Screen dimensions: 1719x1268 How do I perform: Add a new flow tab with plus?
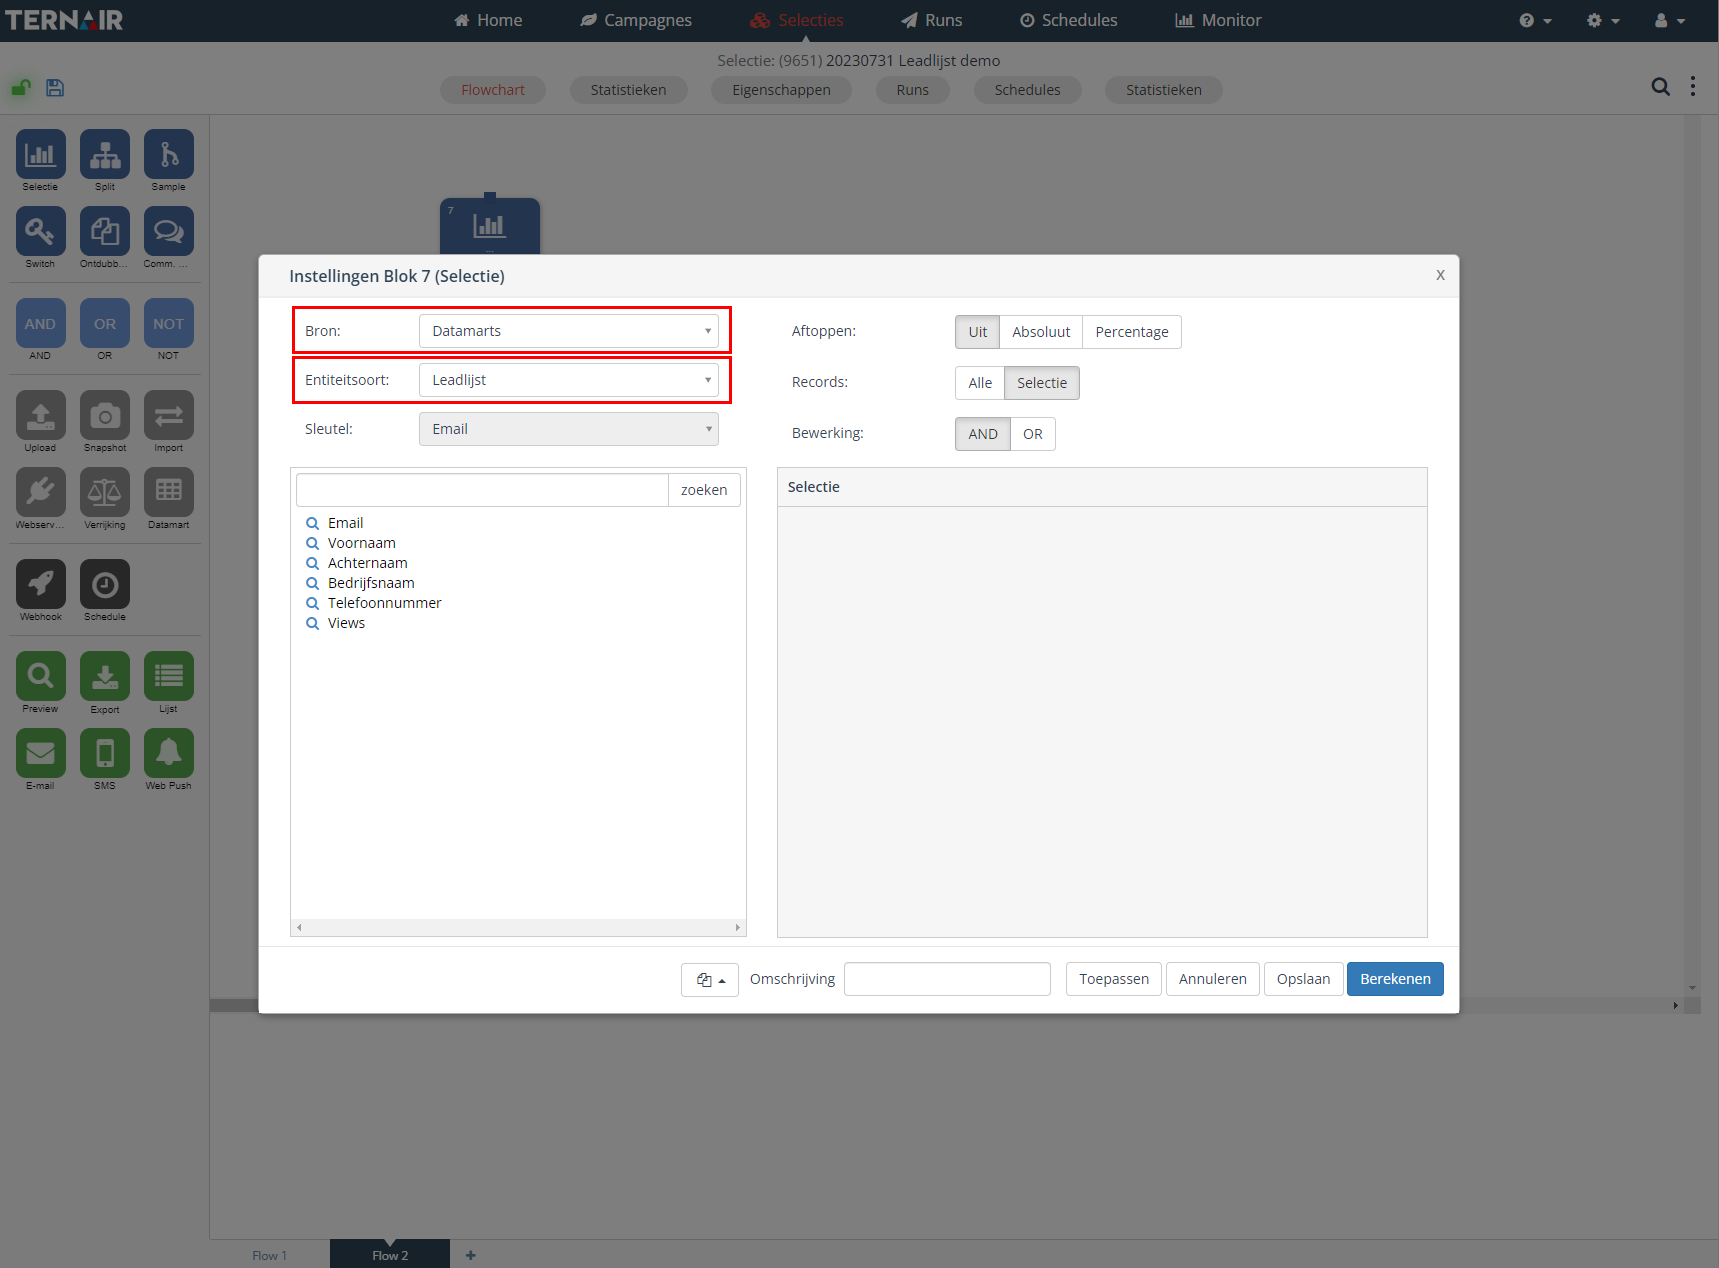pos(471,1255)
